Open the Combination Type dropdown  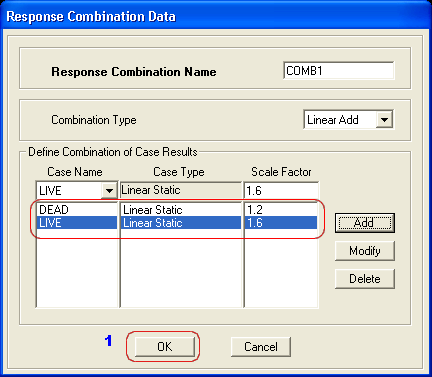click(x=384, y=120)
